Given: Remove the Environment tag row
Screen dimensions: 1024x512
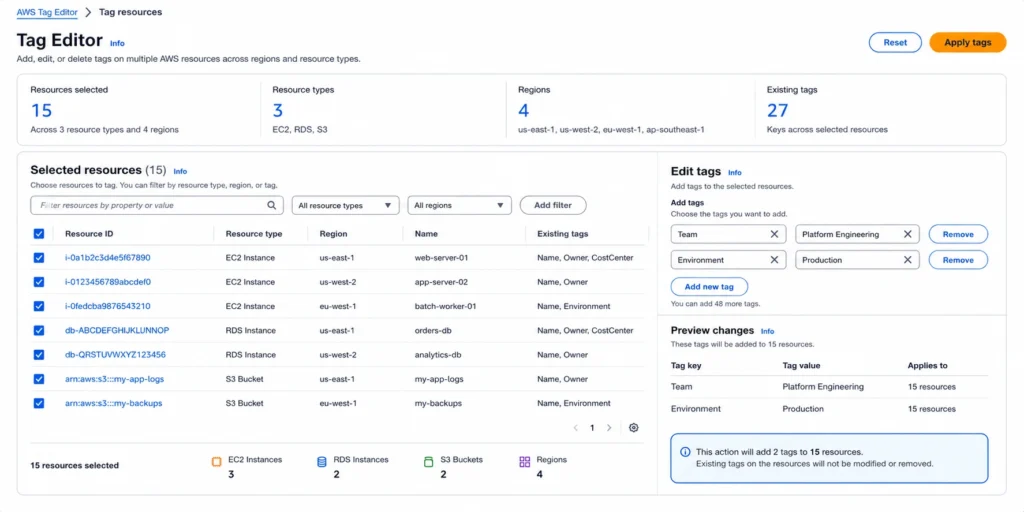Looking at the screenshot, I should (958, 260).
